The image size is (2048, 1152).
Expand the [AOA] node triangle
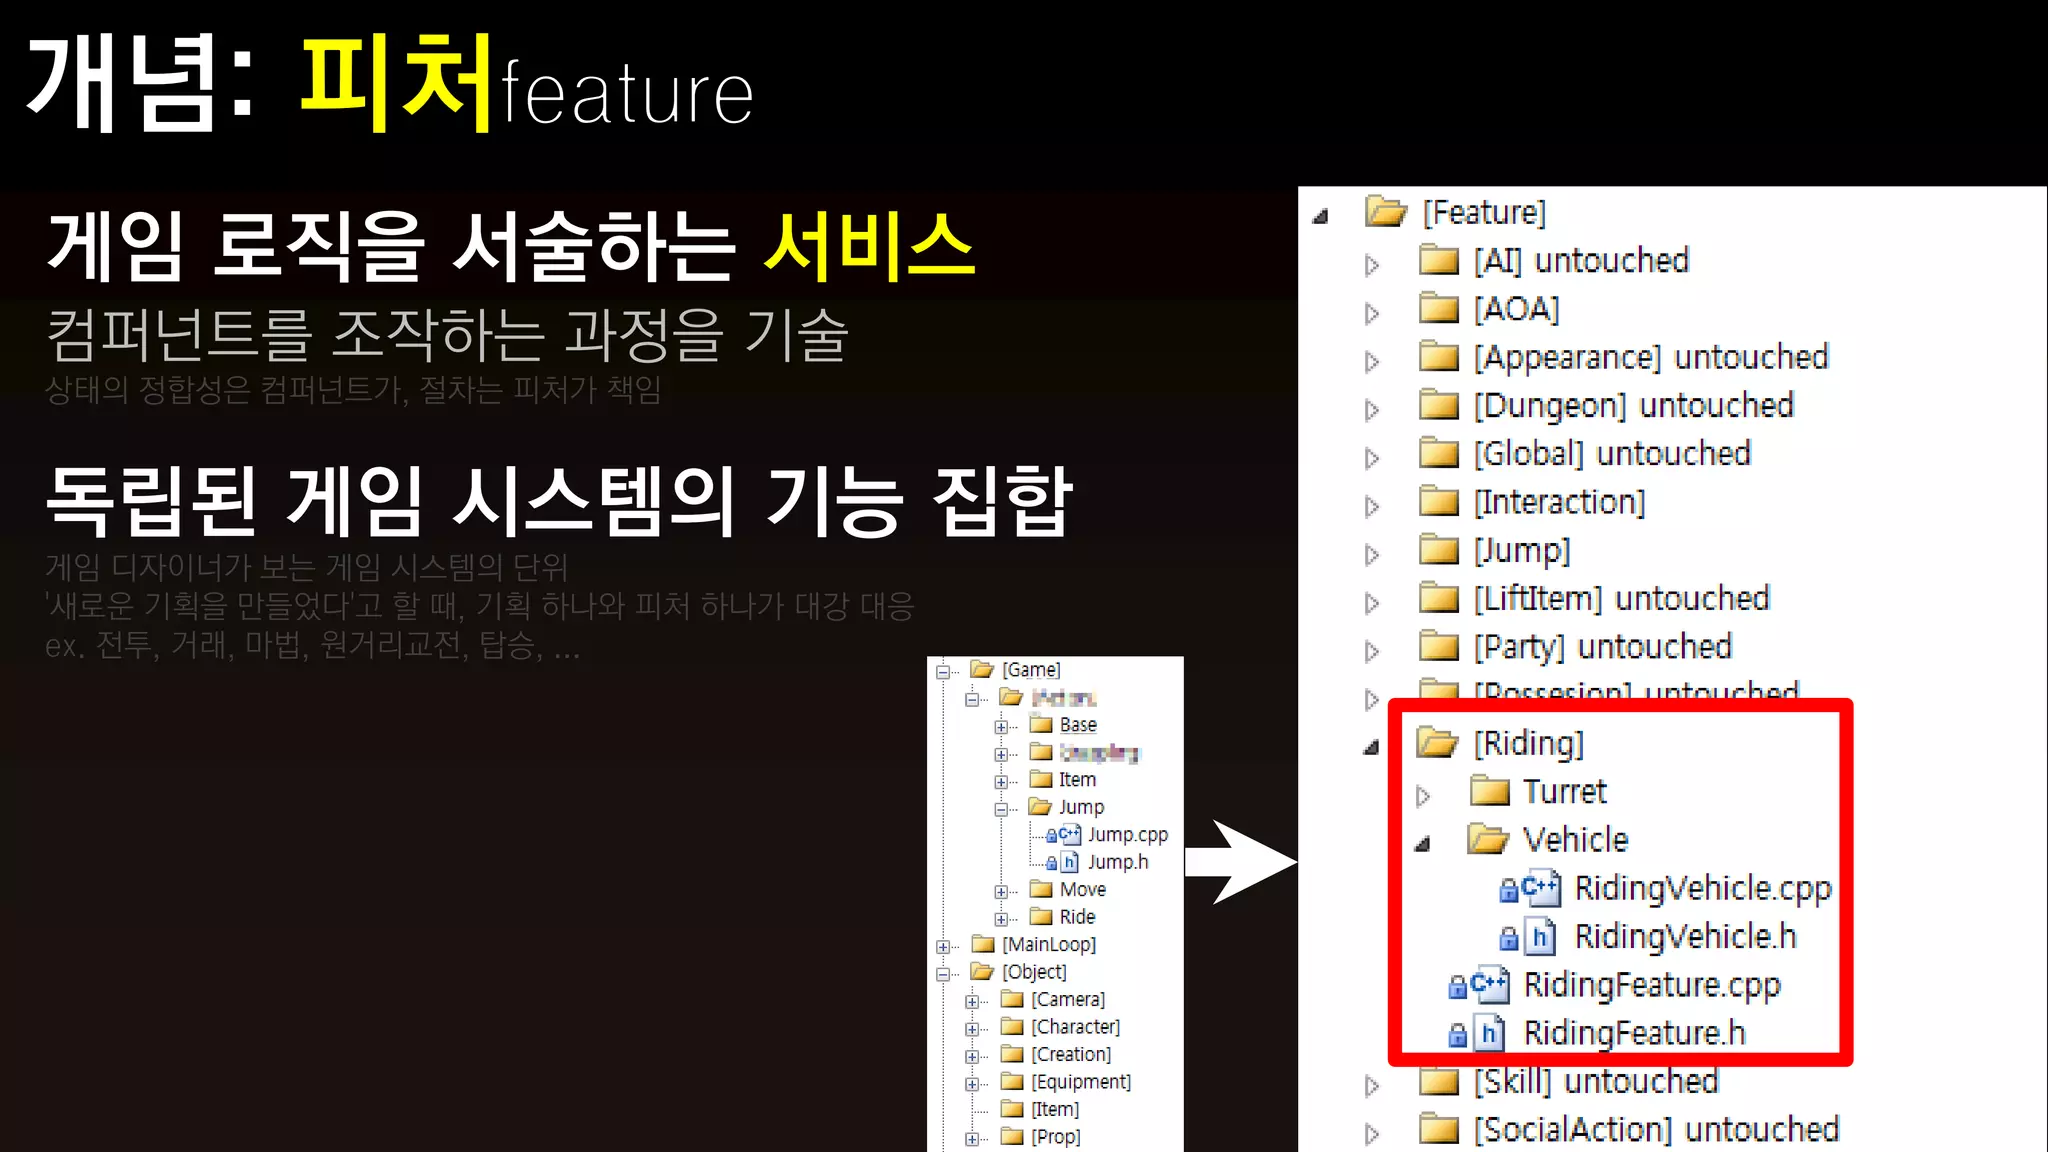coord(1372,313)
